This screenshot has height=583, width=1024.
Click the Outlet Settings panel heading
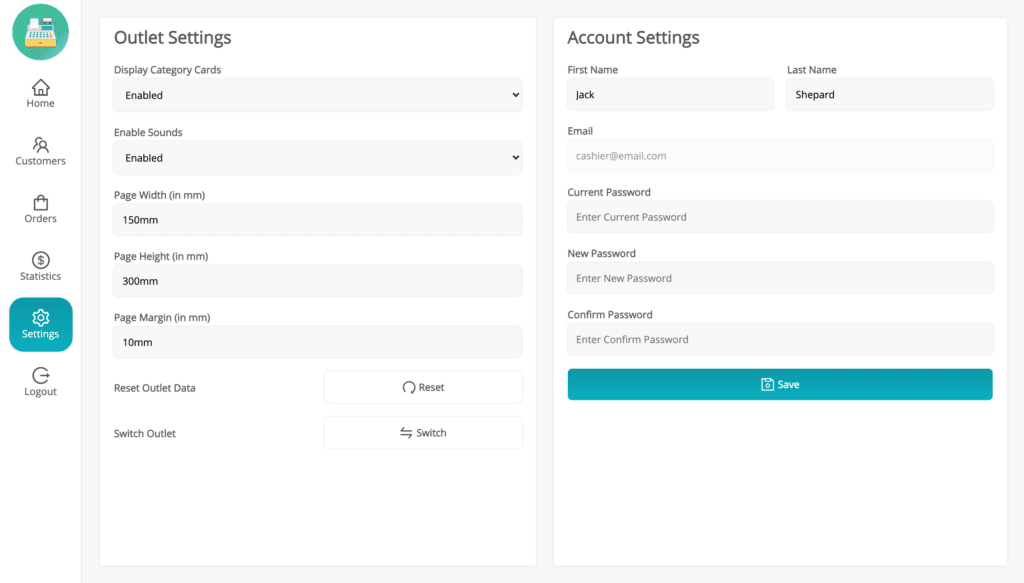coord(174,37)
